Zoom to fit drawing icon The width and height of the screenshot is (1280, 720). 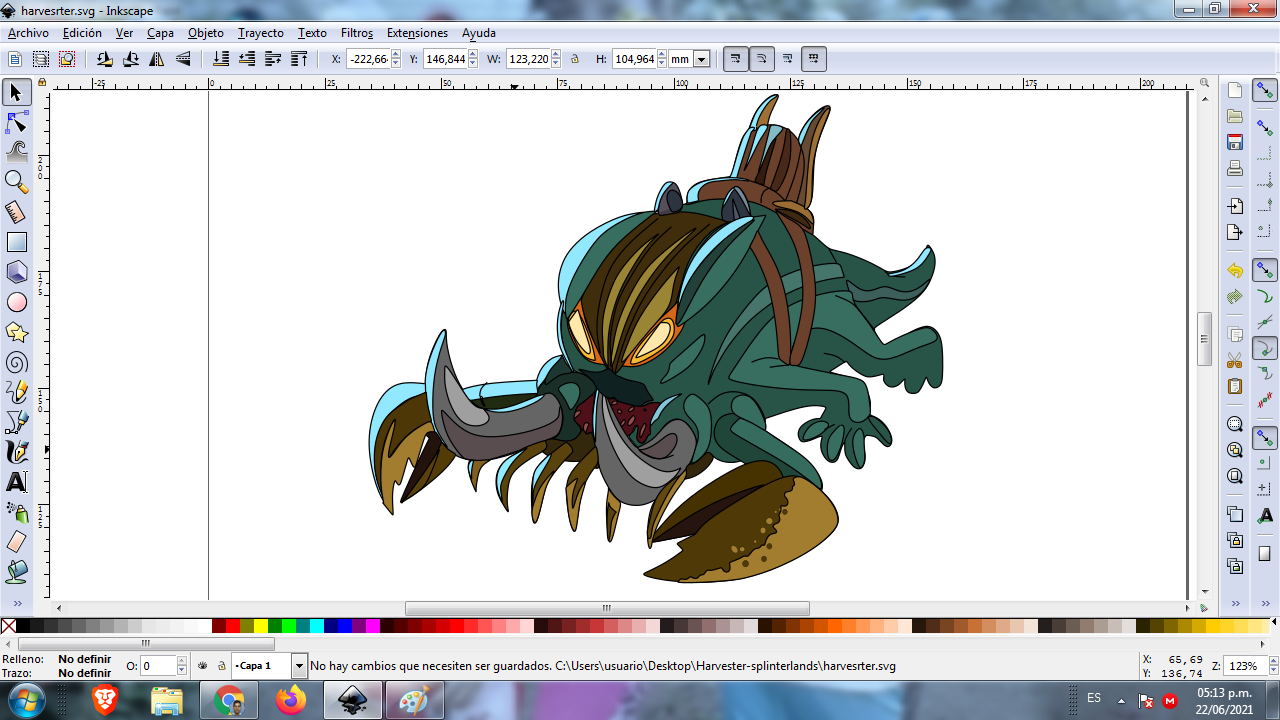point(1235,450)
